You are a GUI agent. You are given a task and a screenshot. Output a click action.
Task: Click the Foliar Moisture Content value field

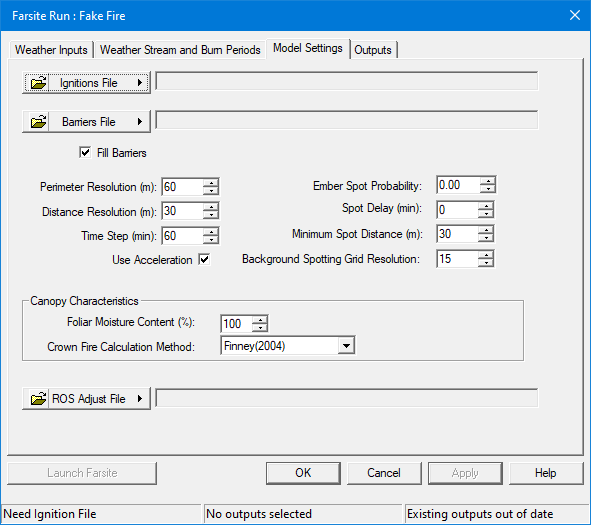pyautogui.click(x=237, y=323)
